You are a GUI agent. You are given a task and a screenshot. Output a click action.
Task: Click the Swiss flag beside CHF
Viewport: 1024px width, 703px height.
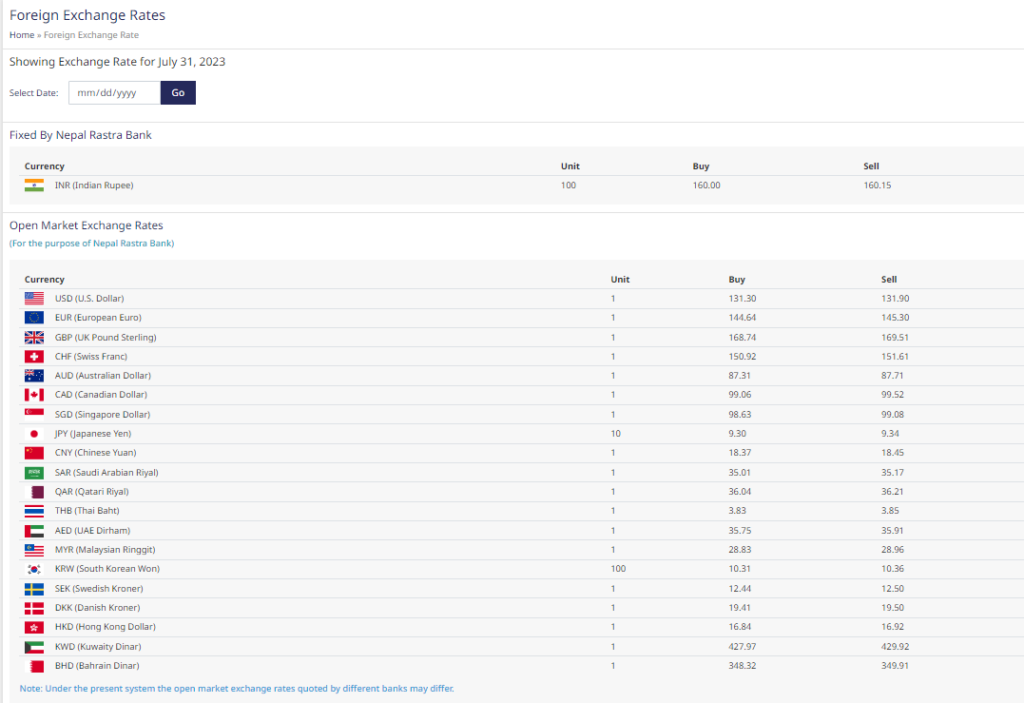coord(34,356)
